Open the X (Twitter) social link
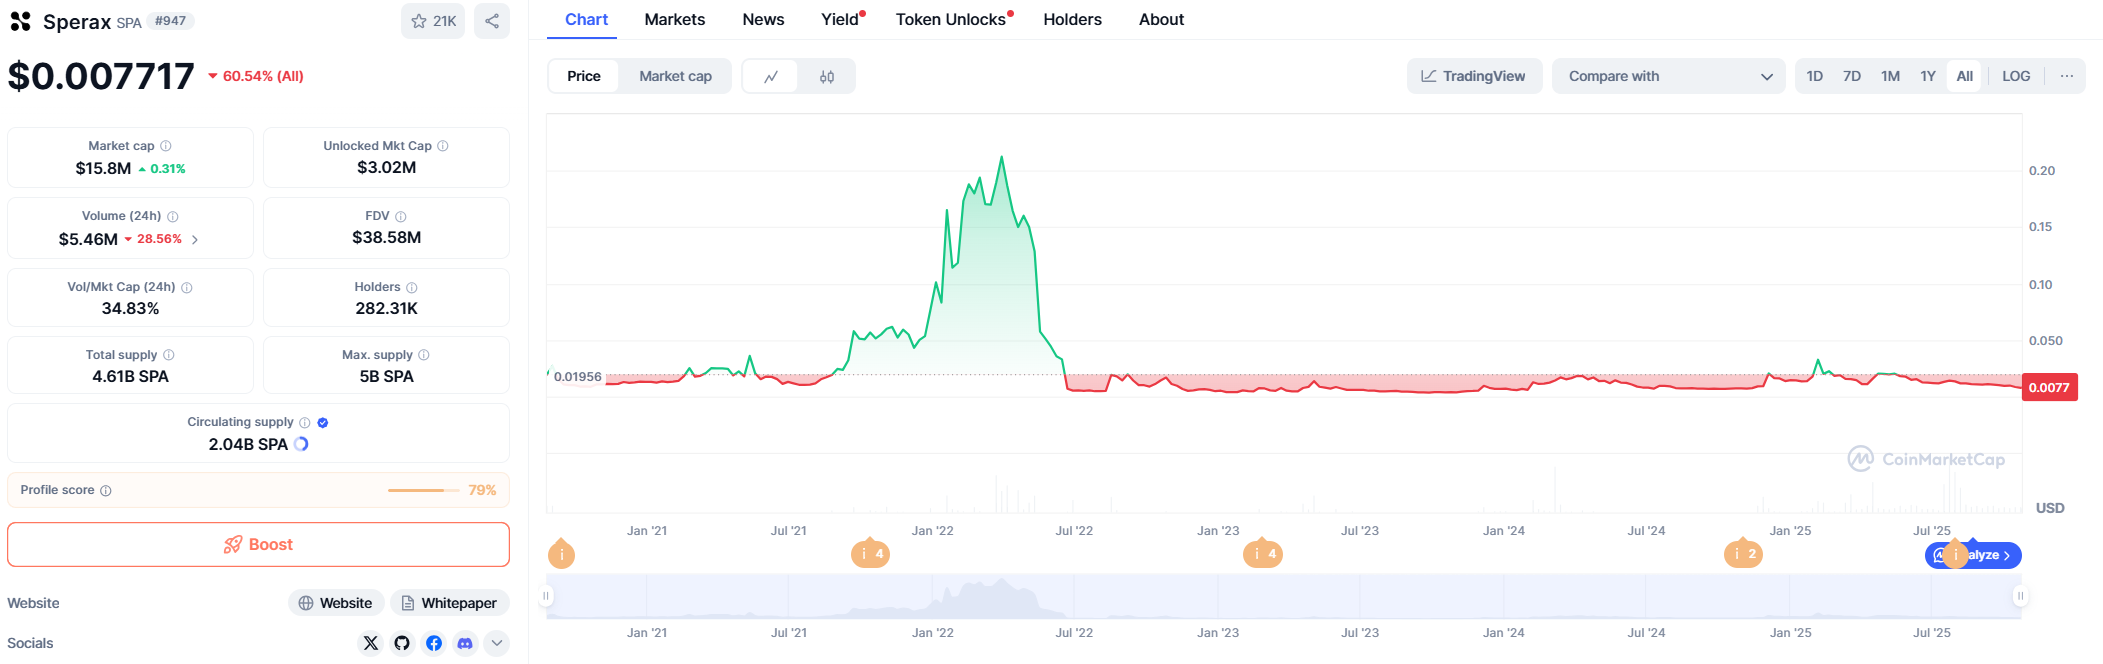2103x664 pixels. [x=371, y=643]
